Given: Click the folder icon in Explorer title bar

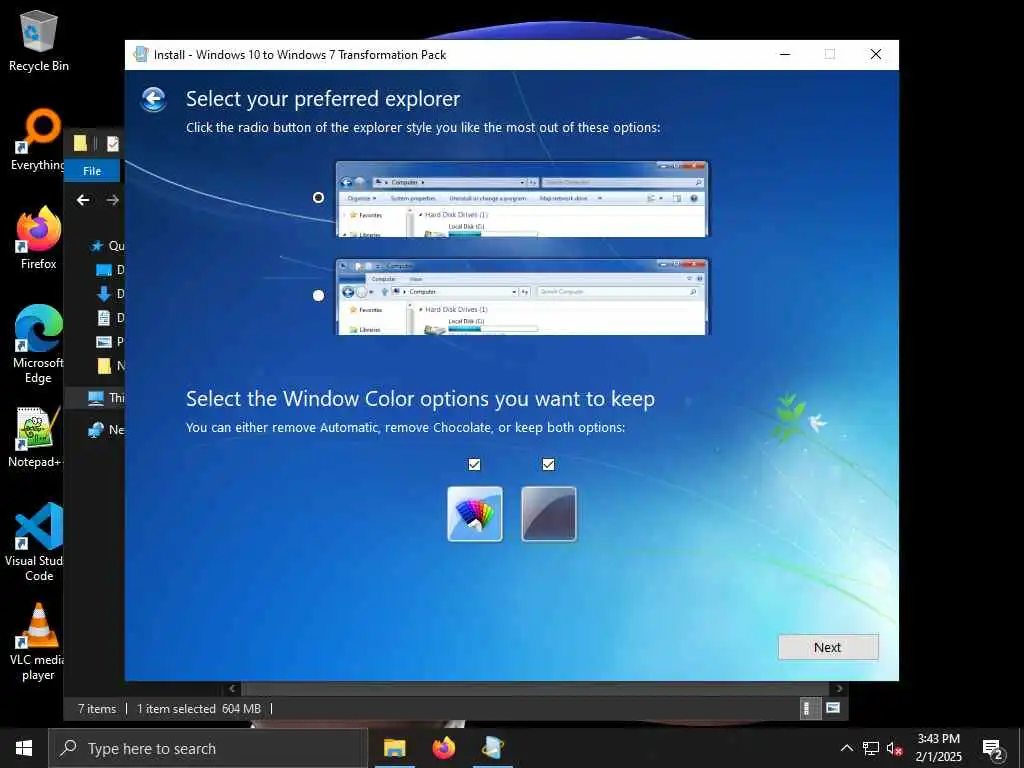Looking at the screenshot, I should coord(80,143).
